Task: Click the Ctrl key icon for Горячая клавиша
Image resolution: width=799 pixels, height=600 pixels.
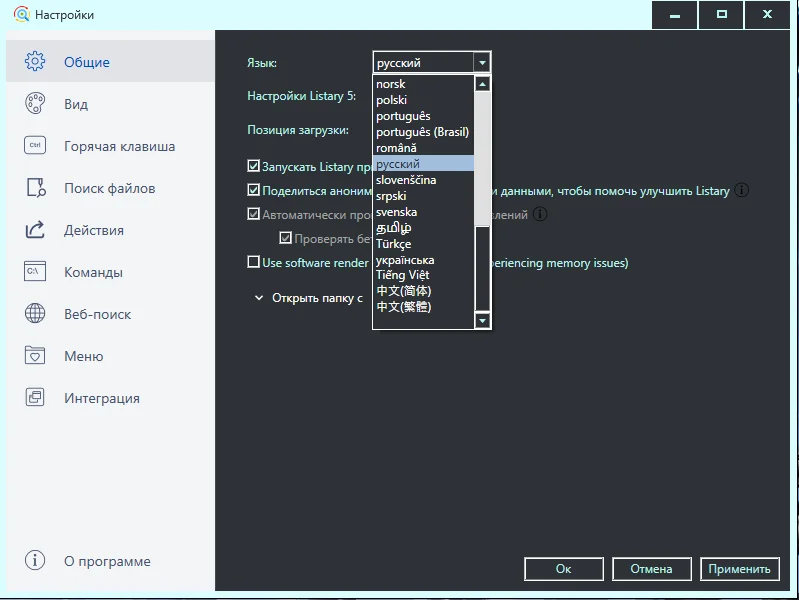Action: tap(35, 146)
